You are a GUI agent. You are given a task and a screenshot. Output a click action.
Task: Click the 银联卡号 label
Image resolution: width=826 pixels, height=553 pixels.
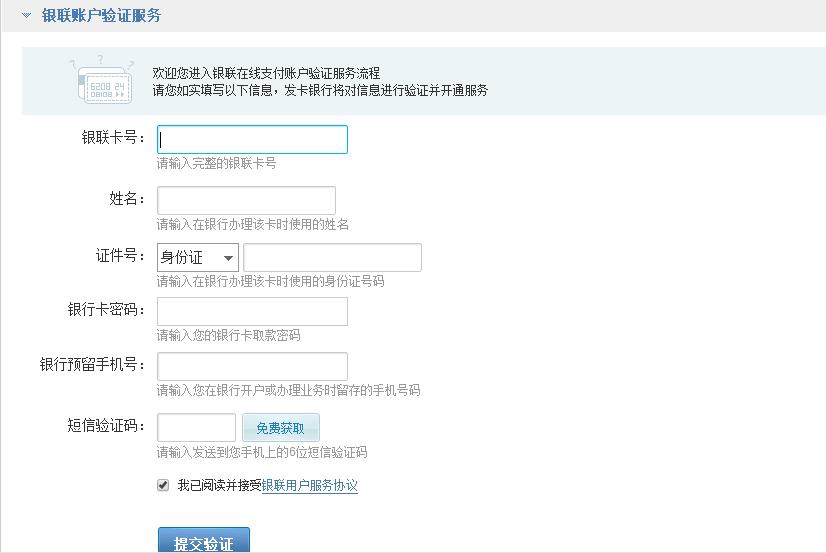(x=113, y=137)
